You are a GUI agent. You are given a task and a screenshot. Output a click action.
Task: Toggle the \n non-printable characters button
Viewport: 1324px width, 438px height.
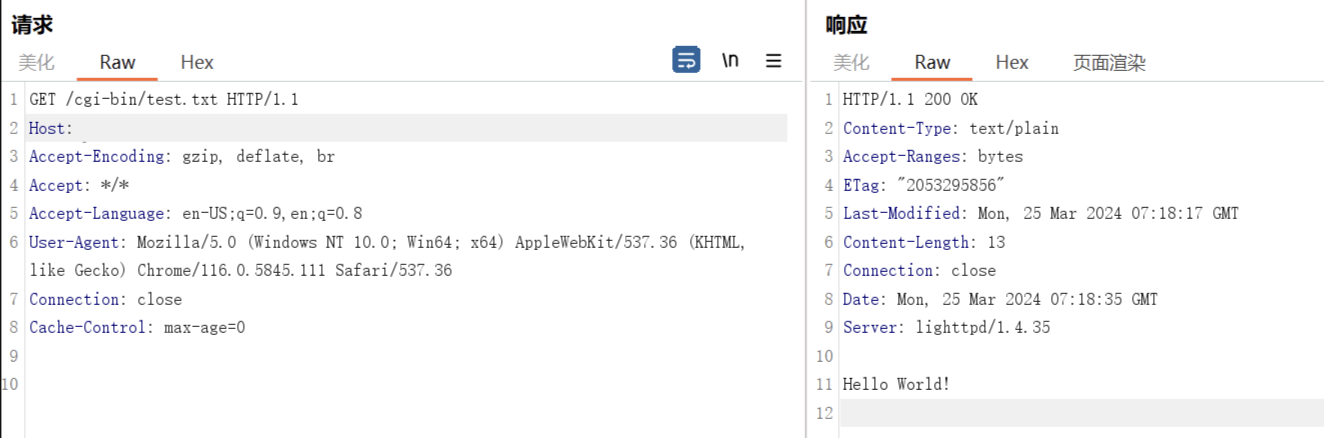pos(730,60)
